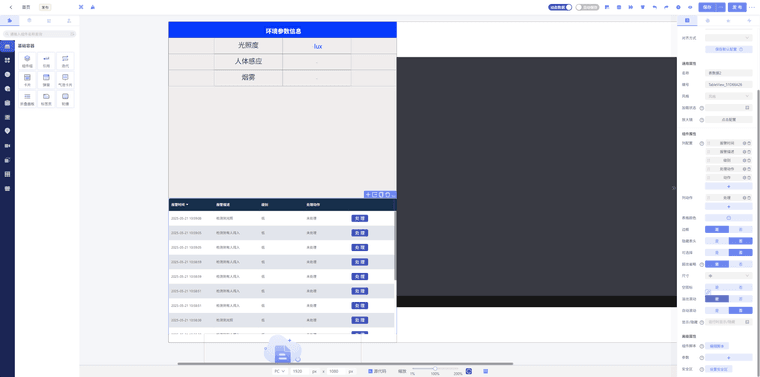Click the blue cross tool icon in header

(x=81, y=7)
